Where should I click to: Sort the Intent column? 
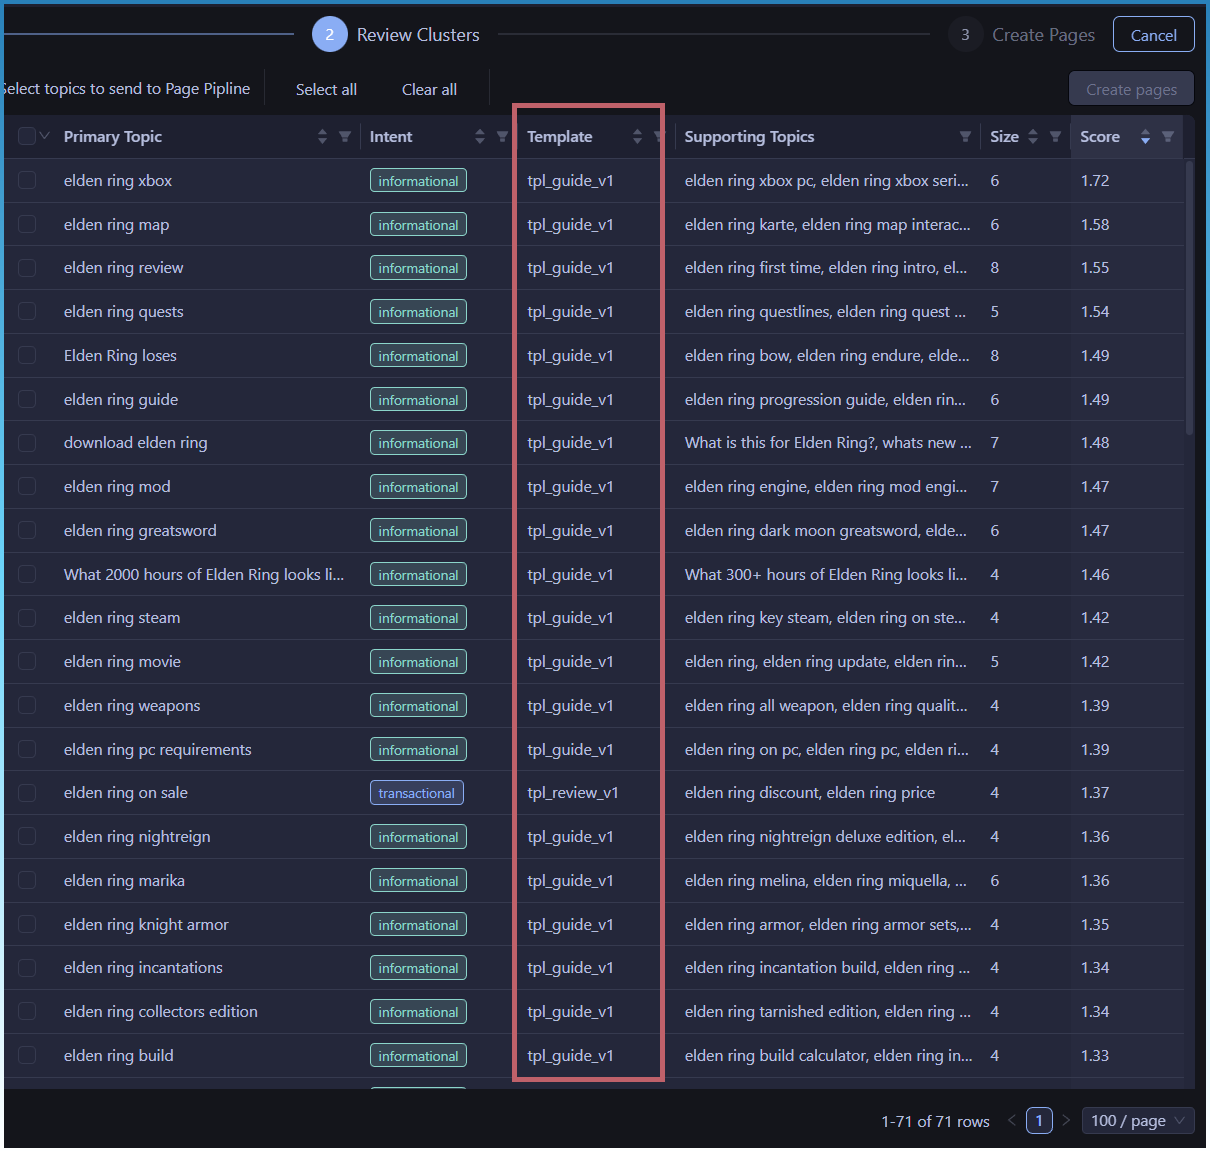coord(480,137)
